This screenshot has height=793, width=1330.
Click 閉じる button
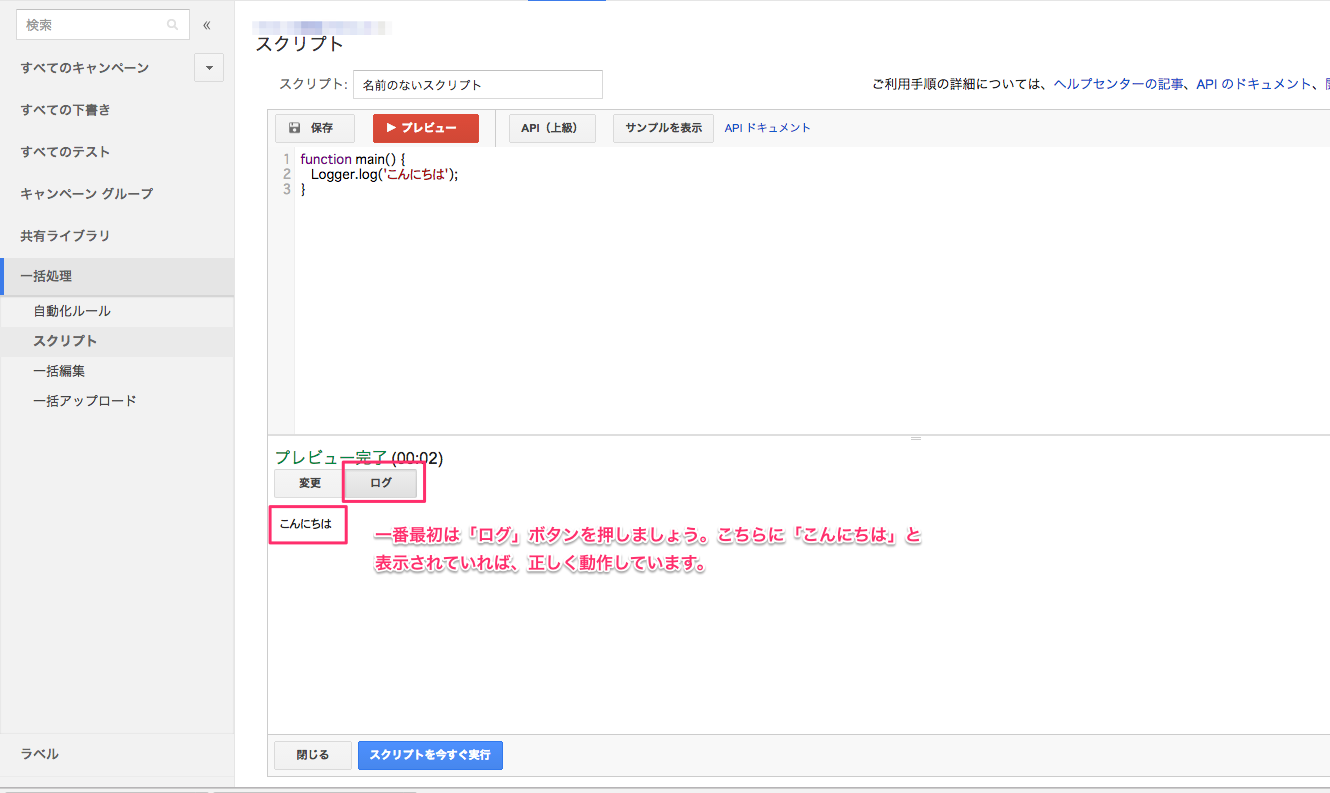(313, 755)
